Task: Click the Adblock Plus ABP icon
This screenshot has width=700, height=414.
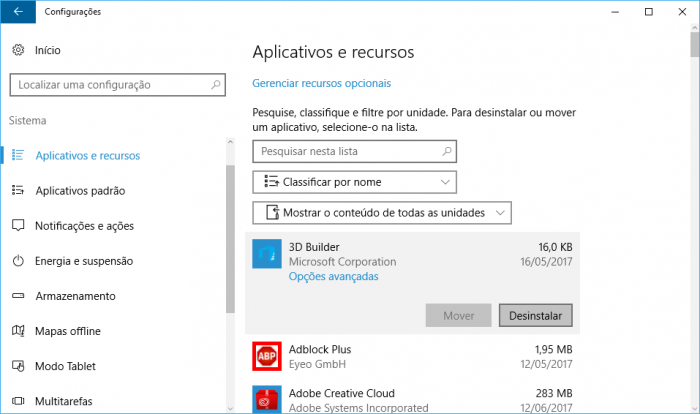Action: pos(267,356)
